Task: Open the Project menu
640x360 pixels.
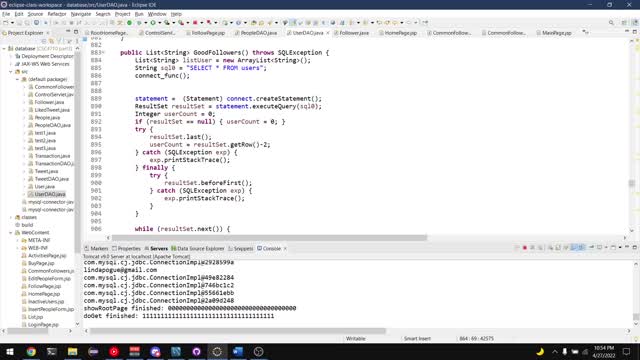Action: [x=122, y=14]
